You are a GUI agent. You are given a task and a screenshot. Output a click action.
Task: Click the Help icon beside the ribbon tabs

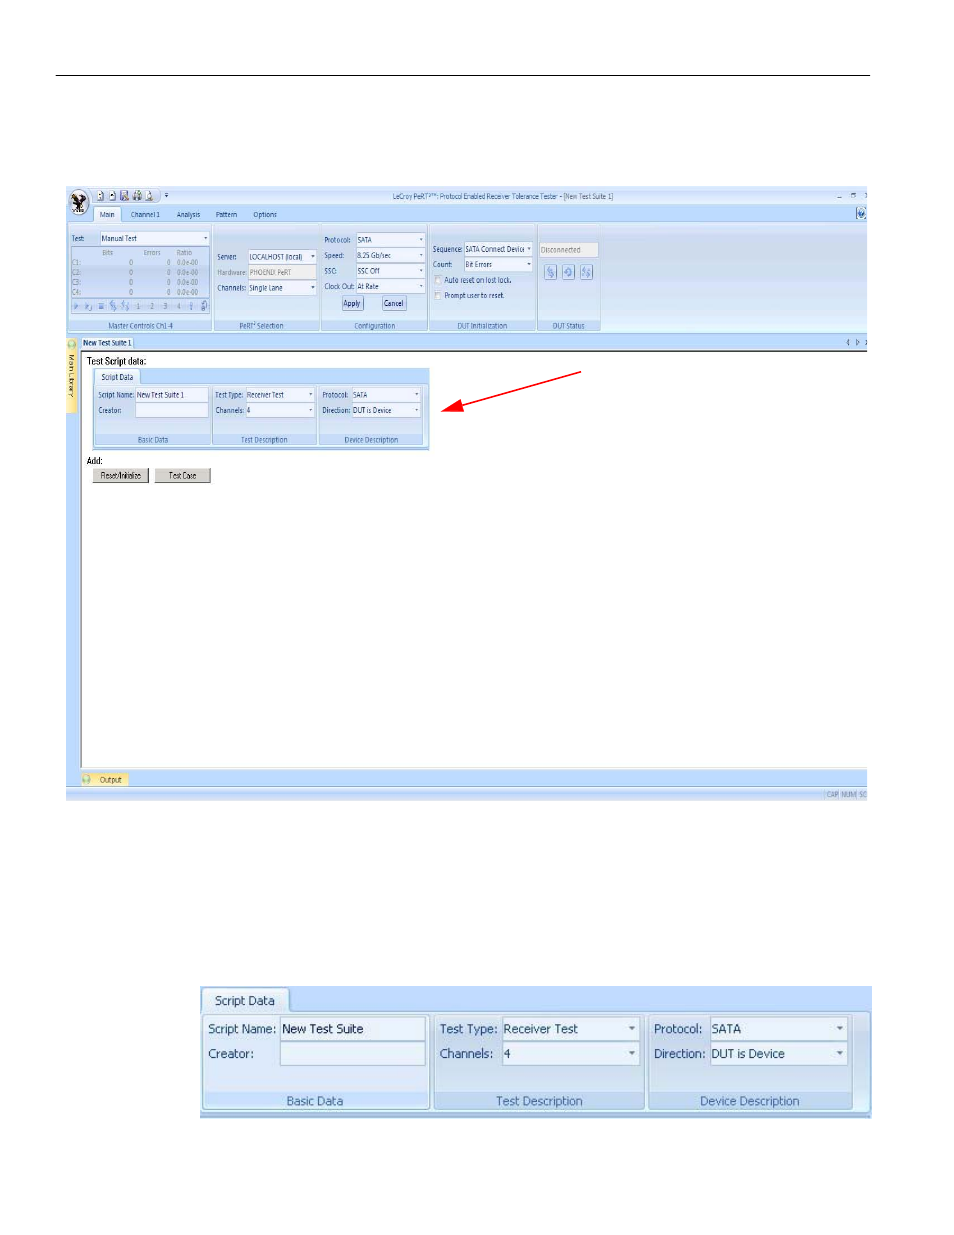click(x=861, y=214)
